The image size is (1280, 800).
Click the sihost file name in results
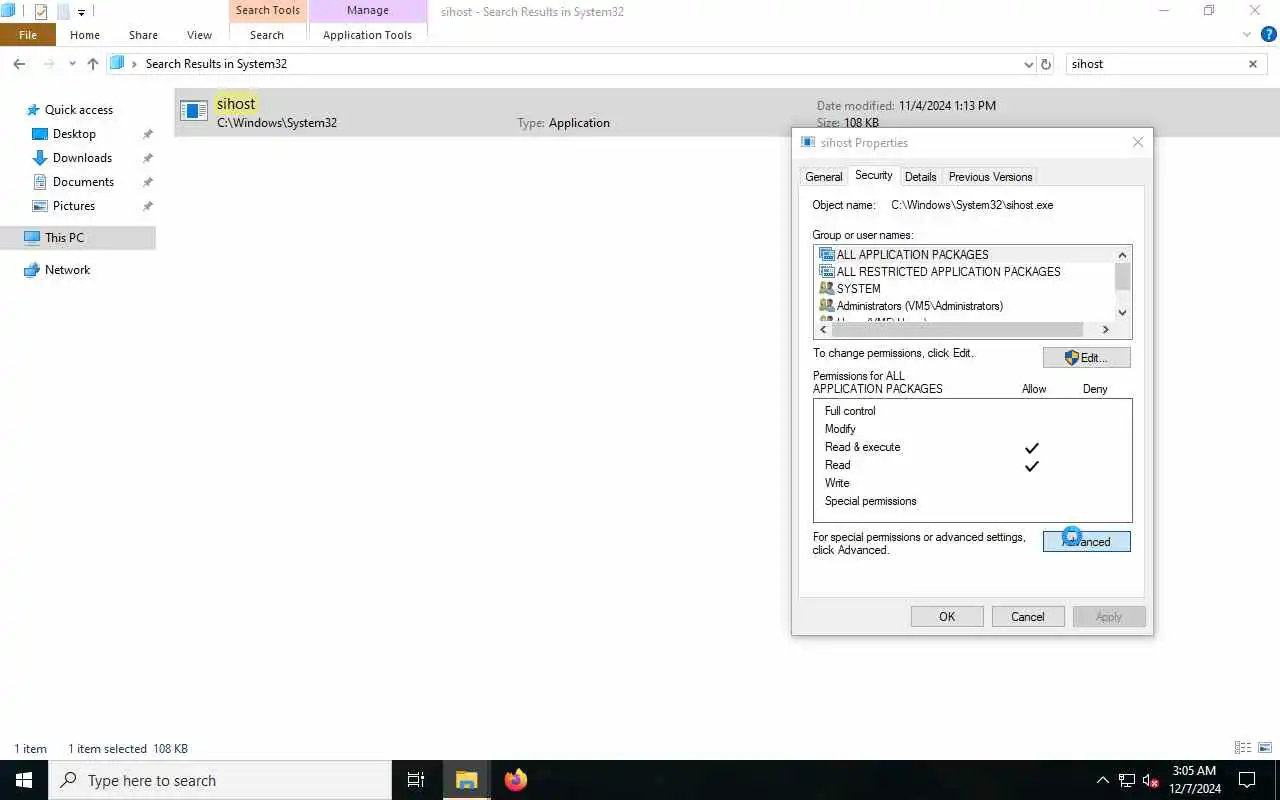coord(236,104)
